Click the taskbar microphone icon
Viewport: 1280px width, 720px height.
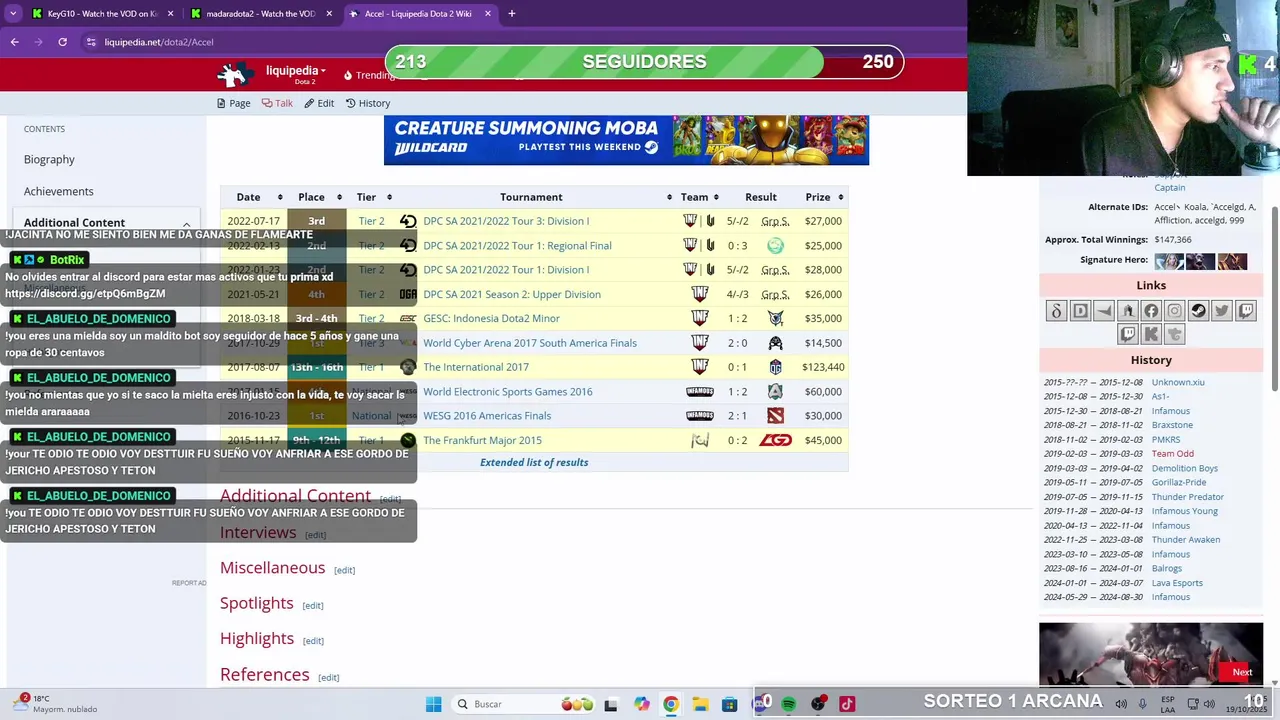tap(1142, 704)
